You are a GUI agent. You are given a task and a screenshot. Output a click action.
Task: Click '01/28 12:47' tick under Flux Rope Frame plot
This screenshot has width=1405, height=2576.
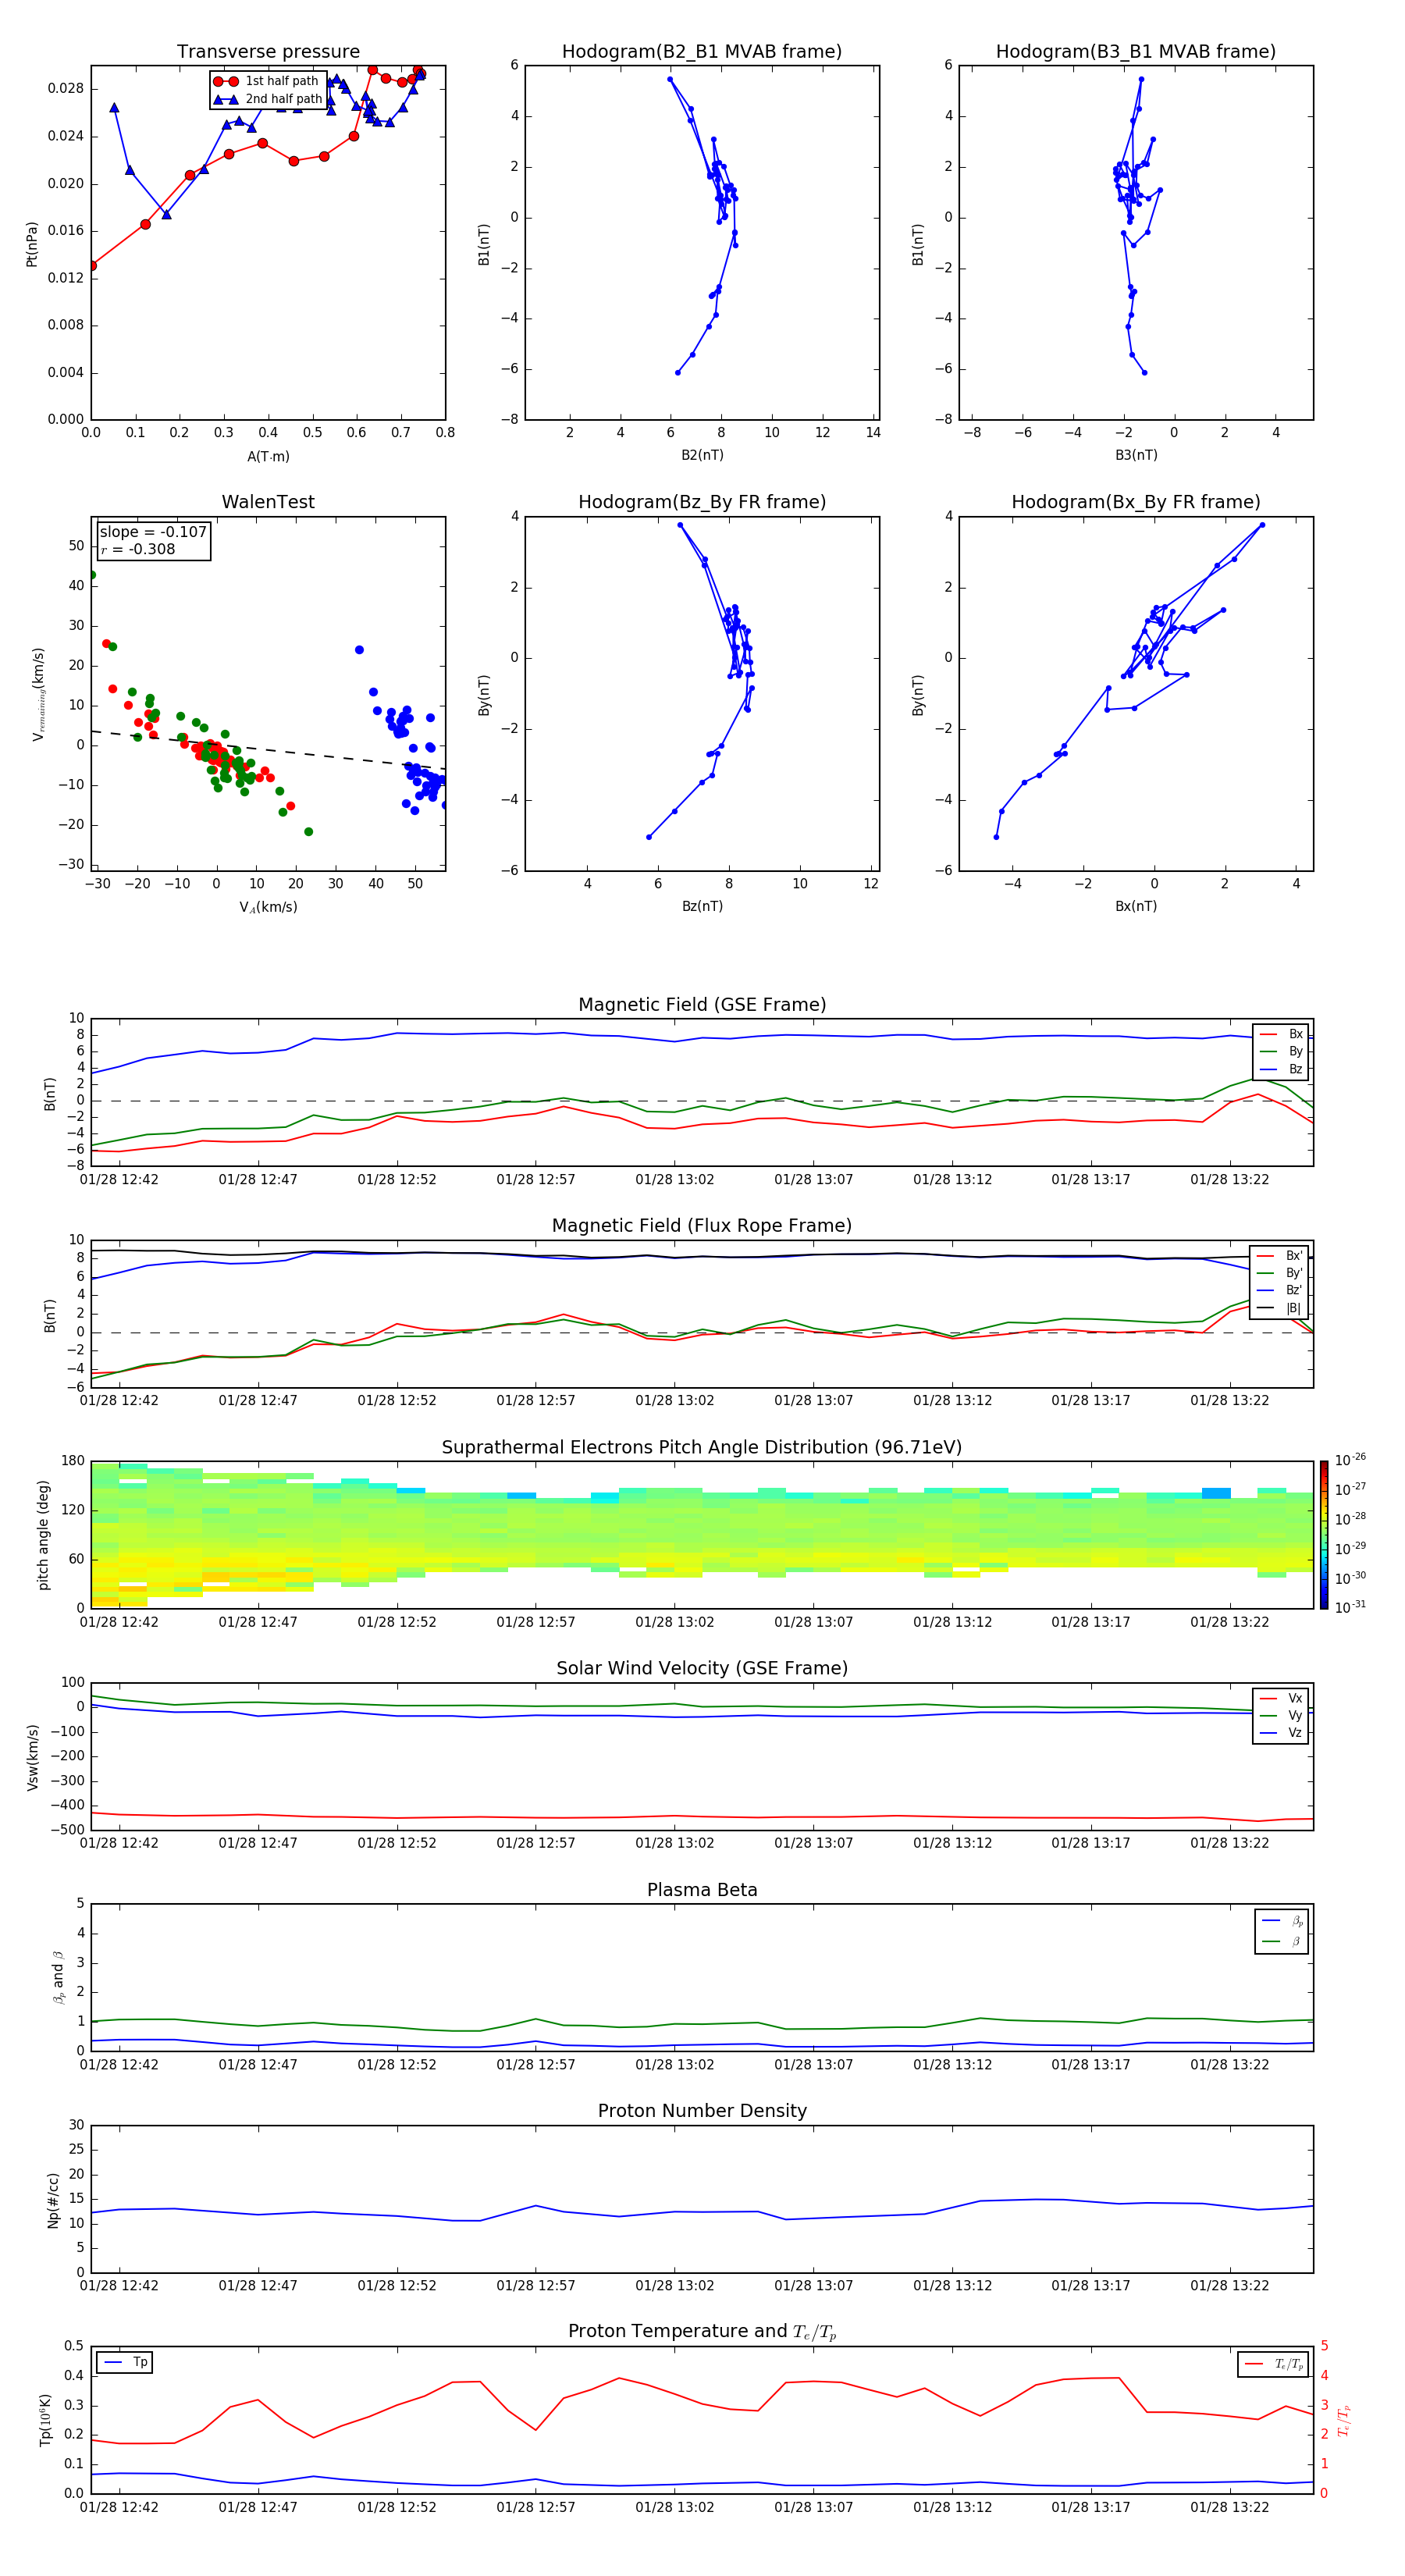(258, 1400)
